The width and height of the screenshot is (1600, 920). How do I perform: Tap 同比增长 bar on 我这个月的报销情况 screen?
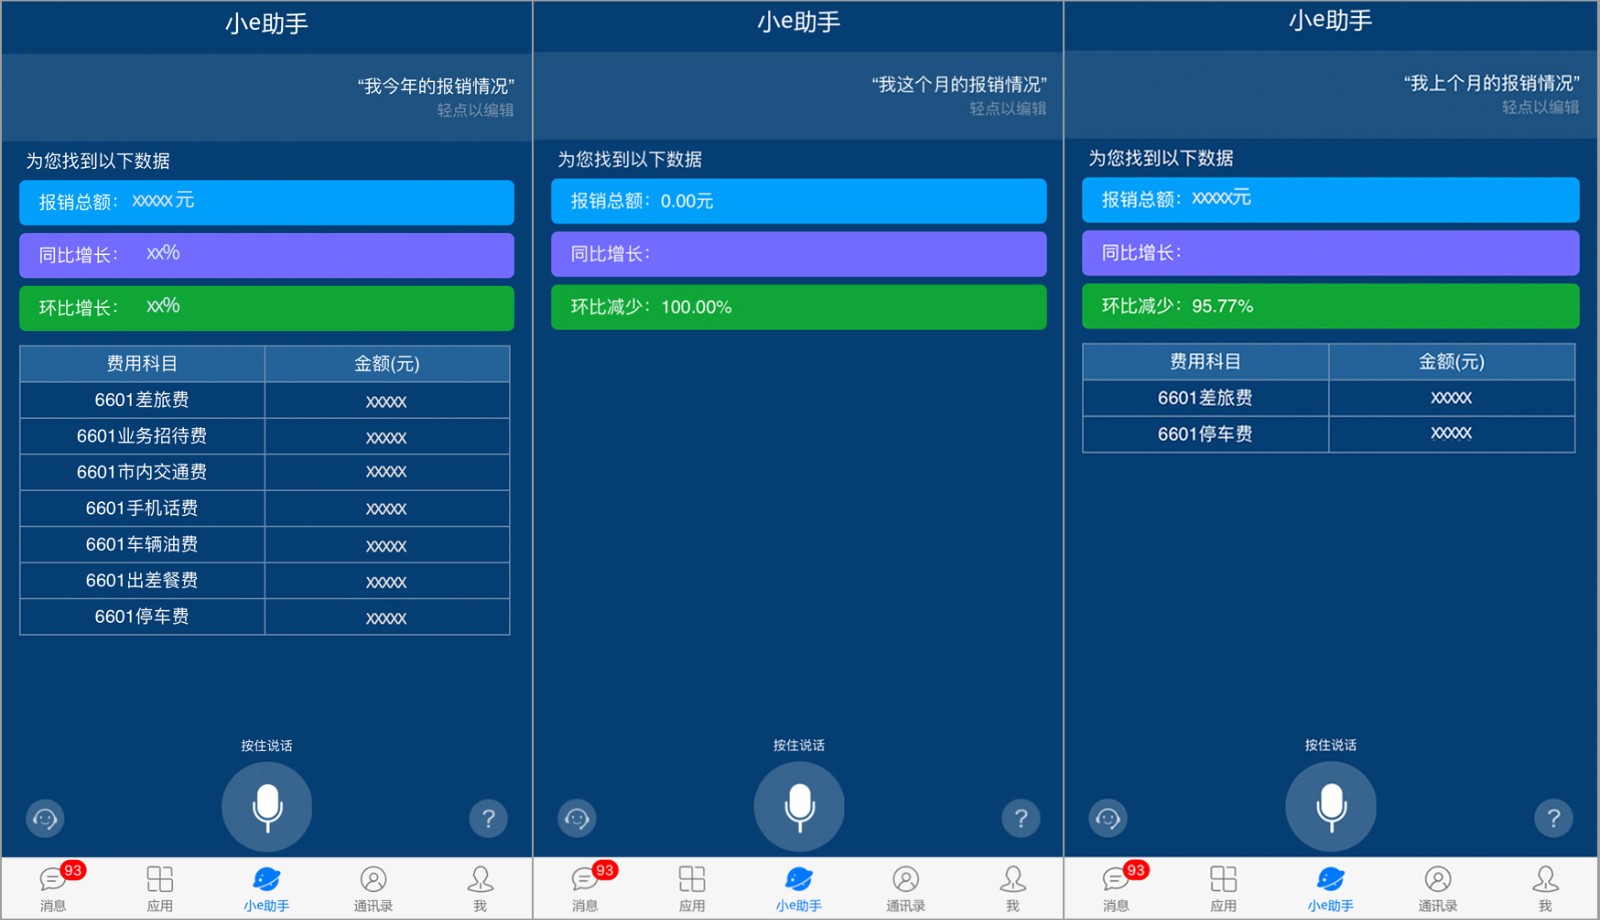[799, 254]
